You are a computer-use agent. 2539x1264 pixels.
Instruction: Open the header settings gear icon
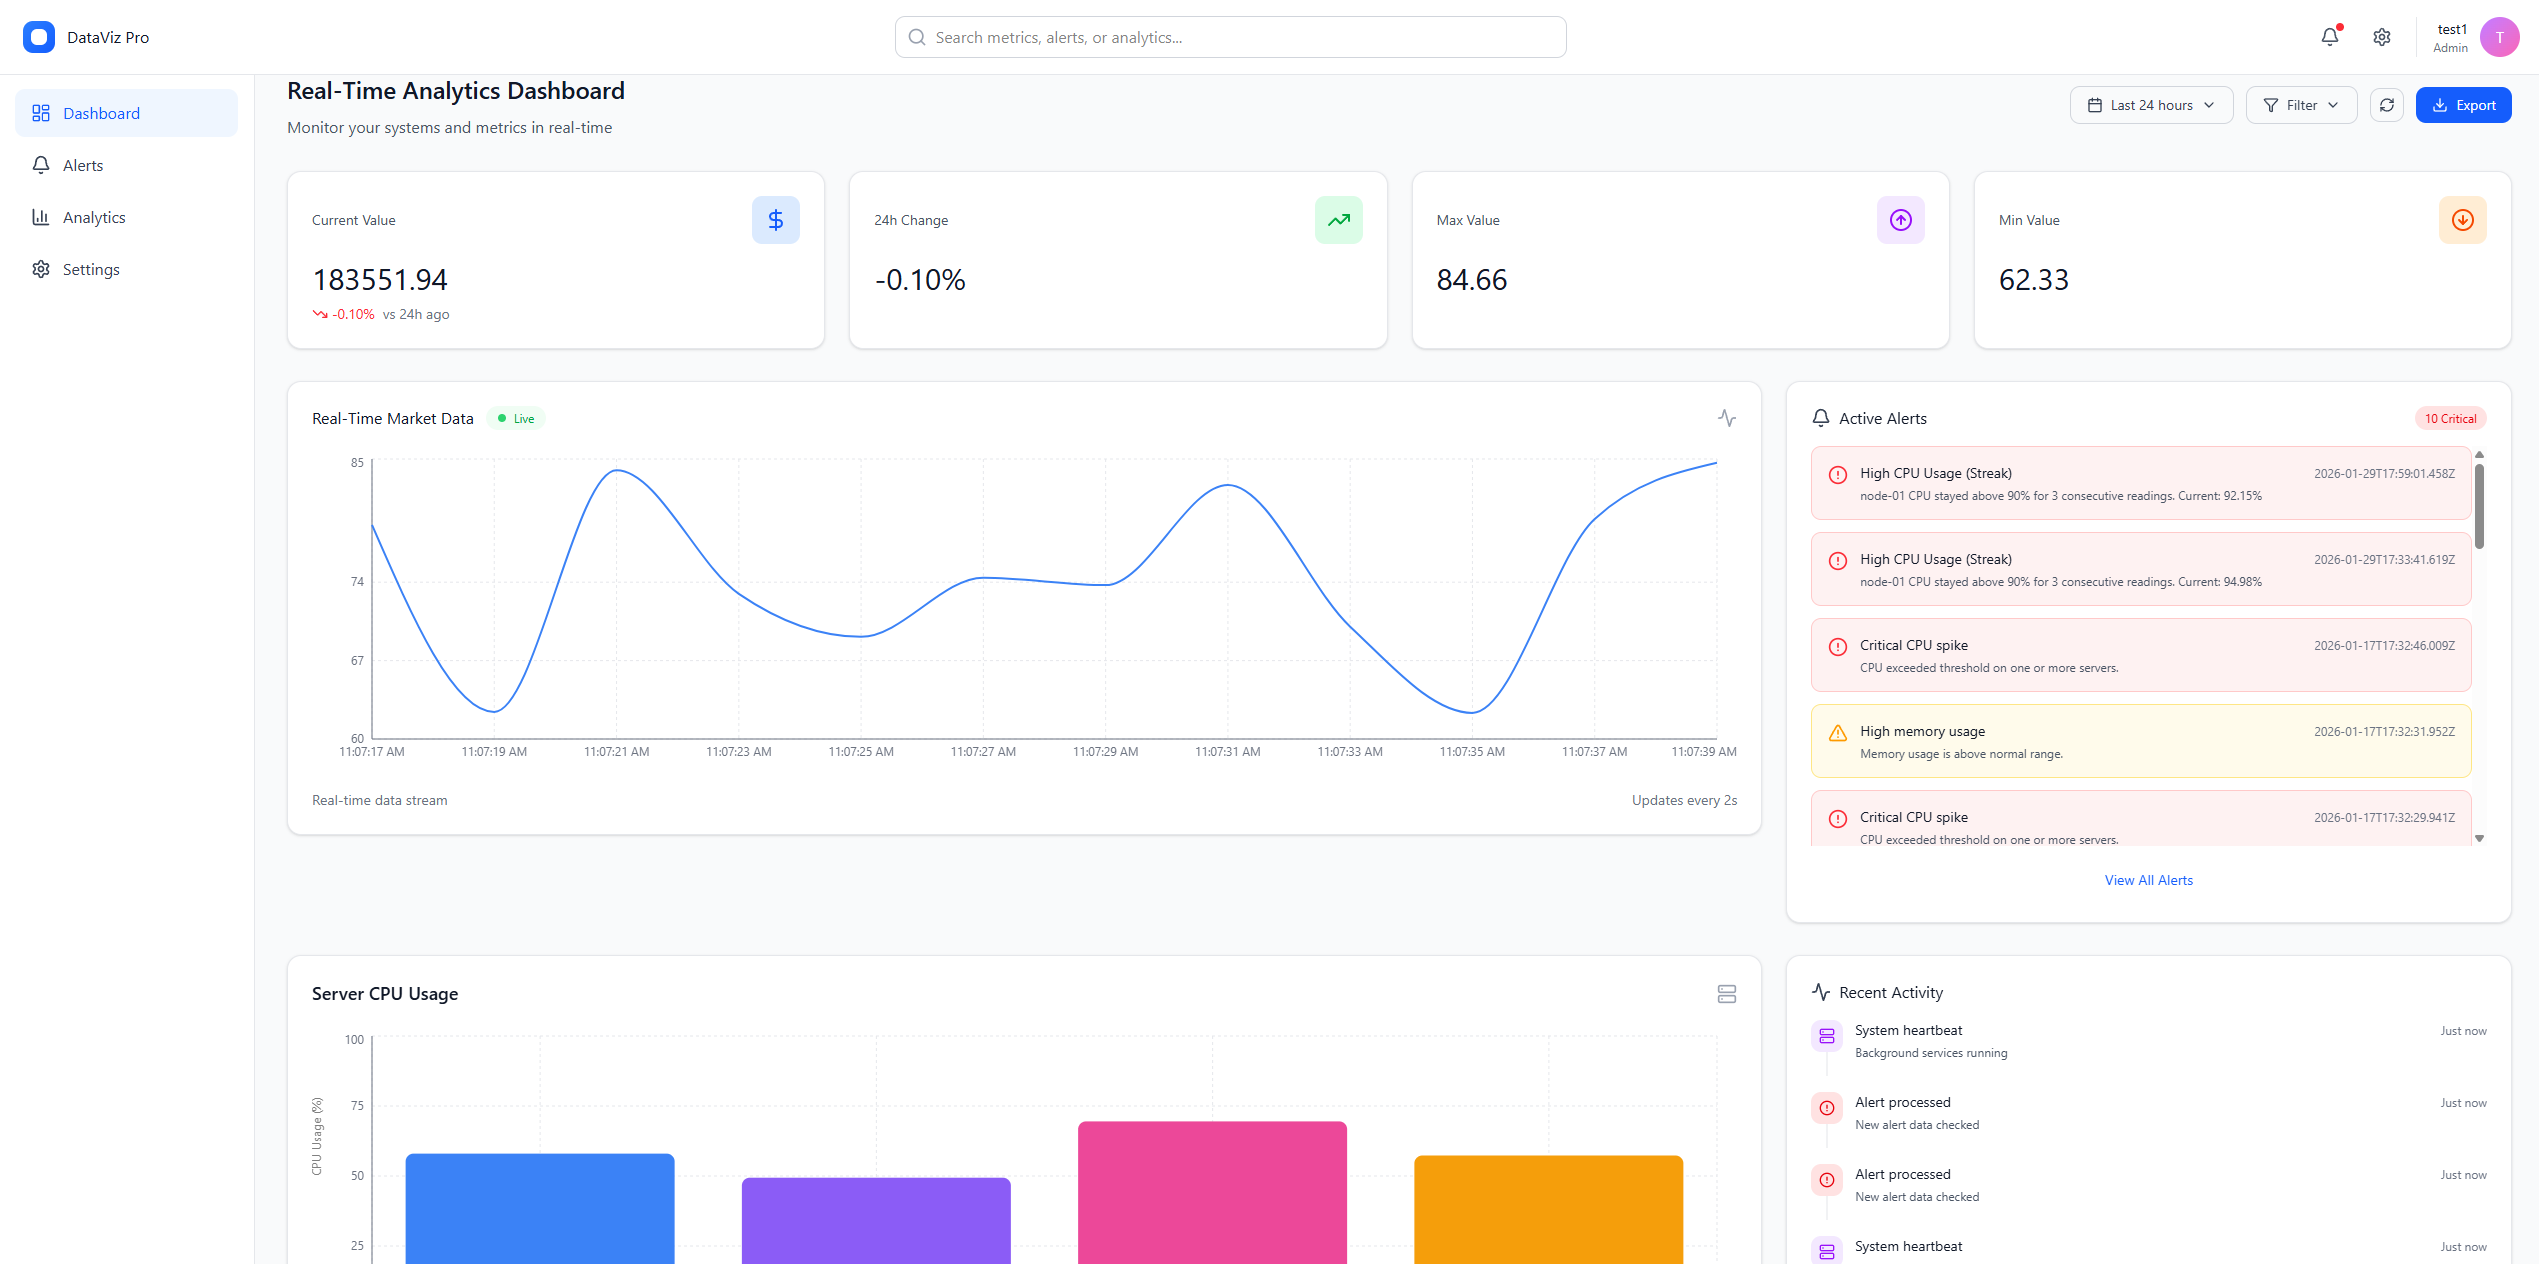click(2381, 37)
